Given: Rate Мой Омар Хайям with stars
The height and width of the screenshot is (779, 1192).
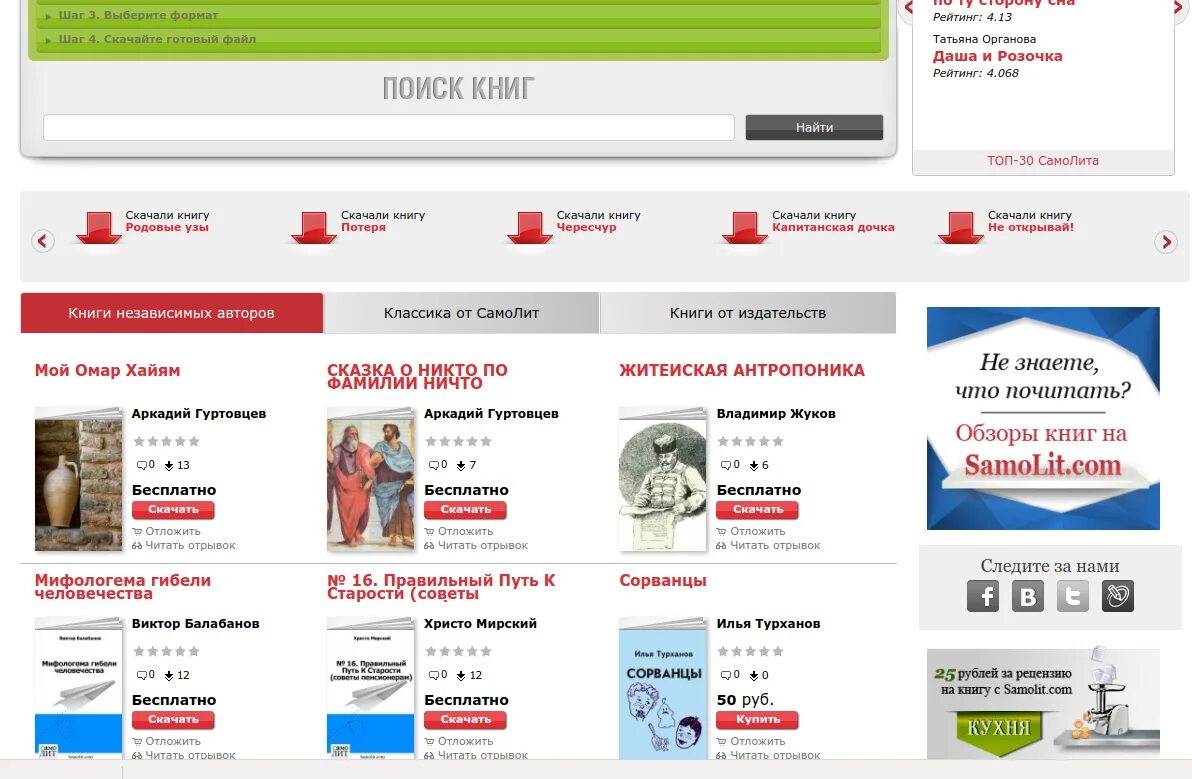Looking at the screenshot, I should click(166, 441).
